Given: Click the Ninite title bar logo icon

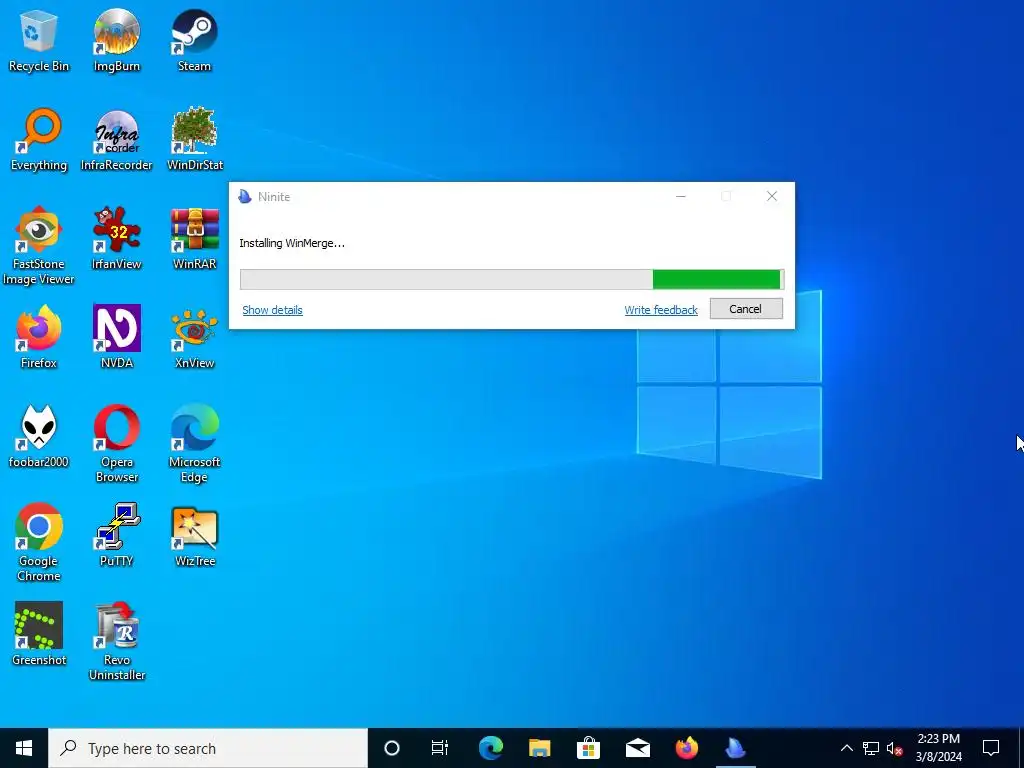Looking at the screenshot, I should point(245,197).
